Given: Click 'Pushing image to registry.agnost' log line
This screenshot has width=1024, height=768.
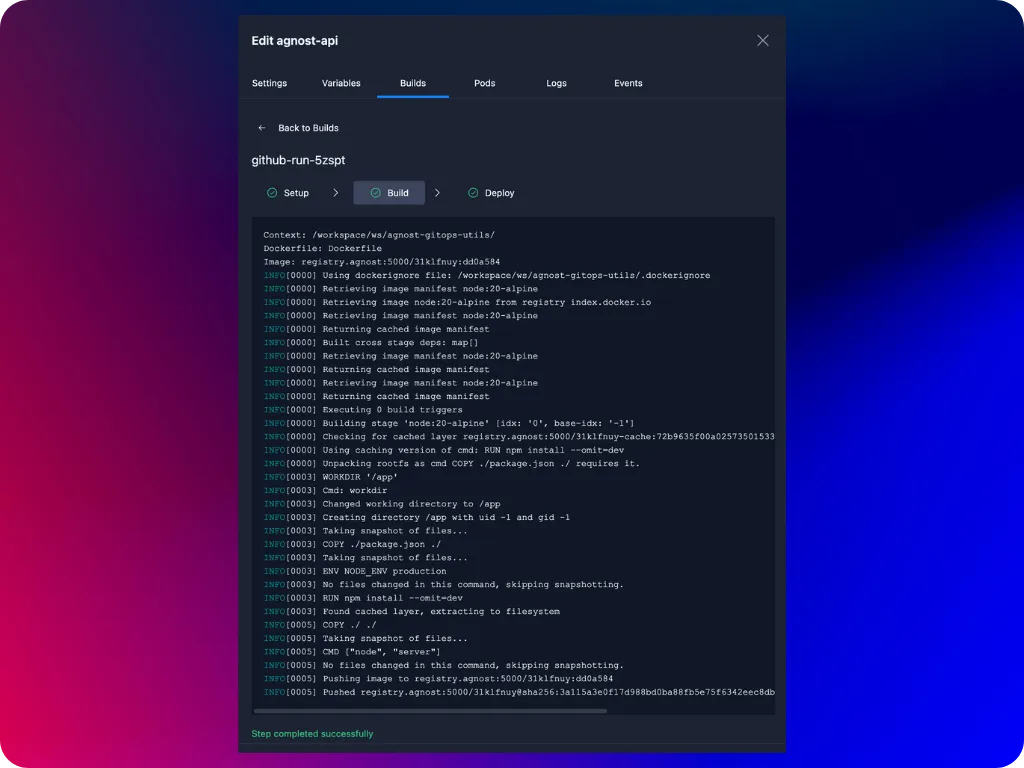Looking at the screenshot, I should 438,679.
